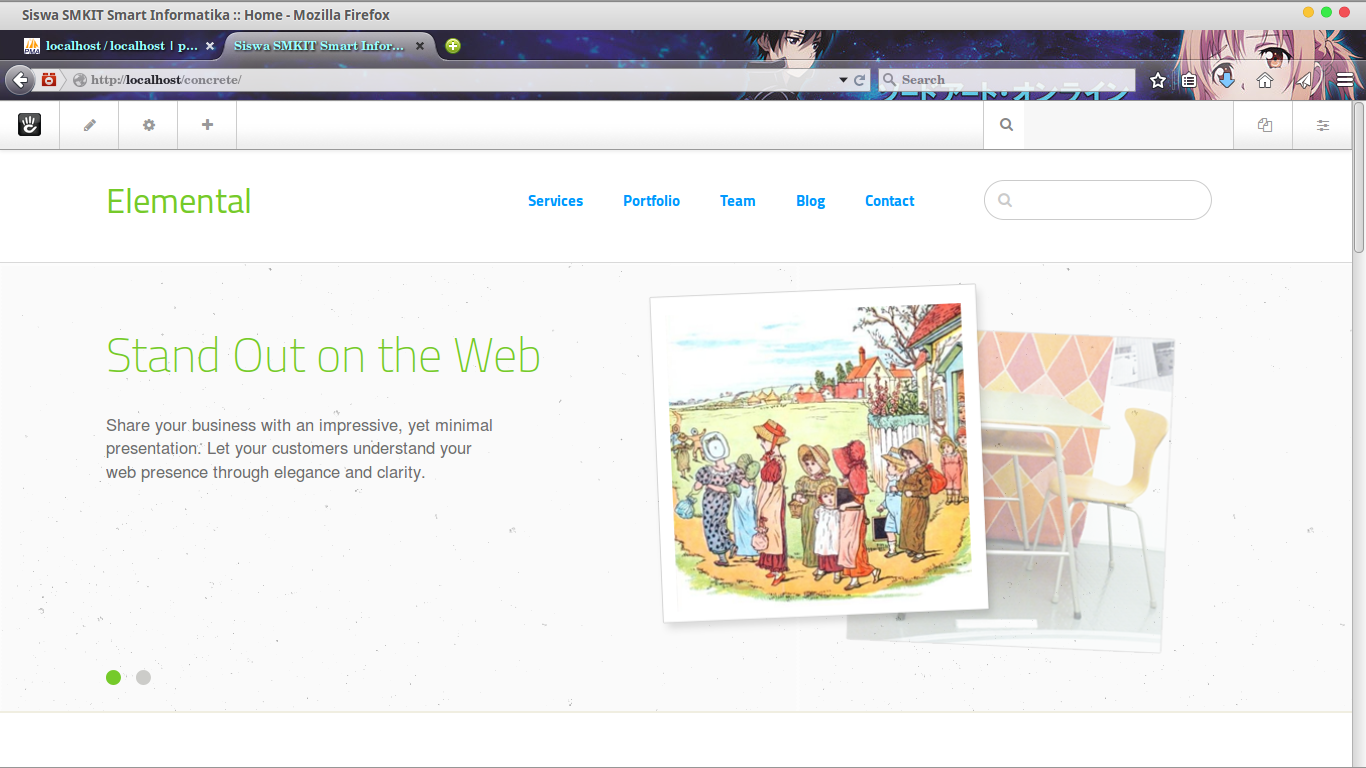1366x768 pixels.
Task: Switch to localhost phpMyAdmin tab
Action: tap(122, 46)
